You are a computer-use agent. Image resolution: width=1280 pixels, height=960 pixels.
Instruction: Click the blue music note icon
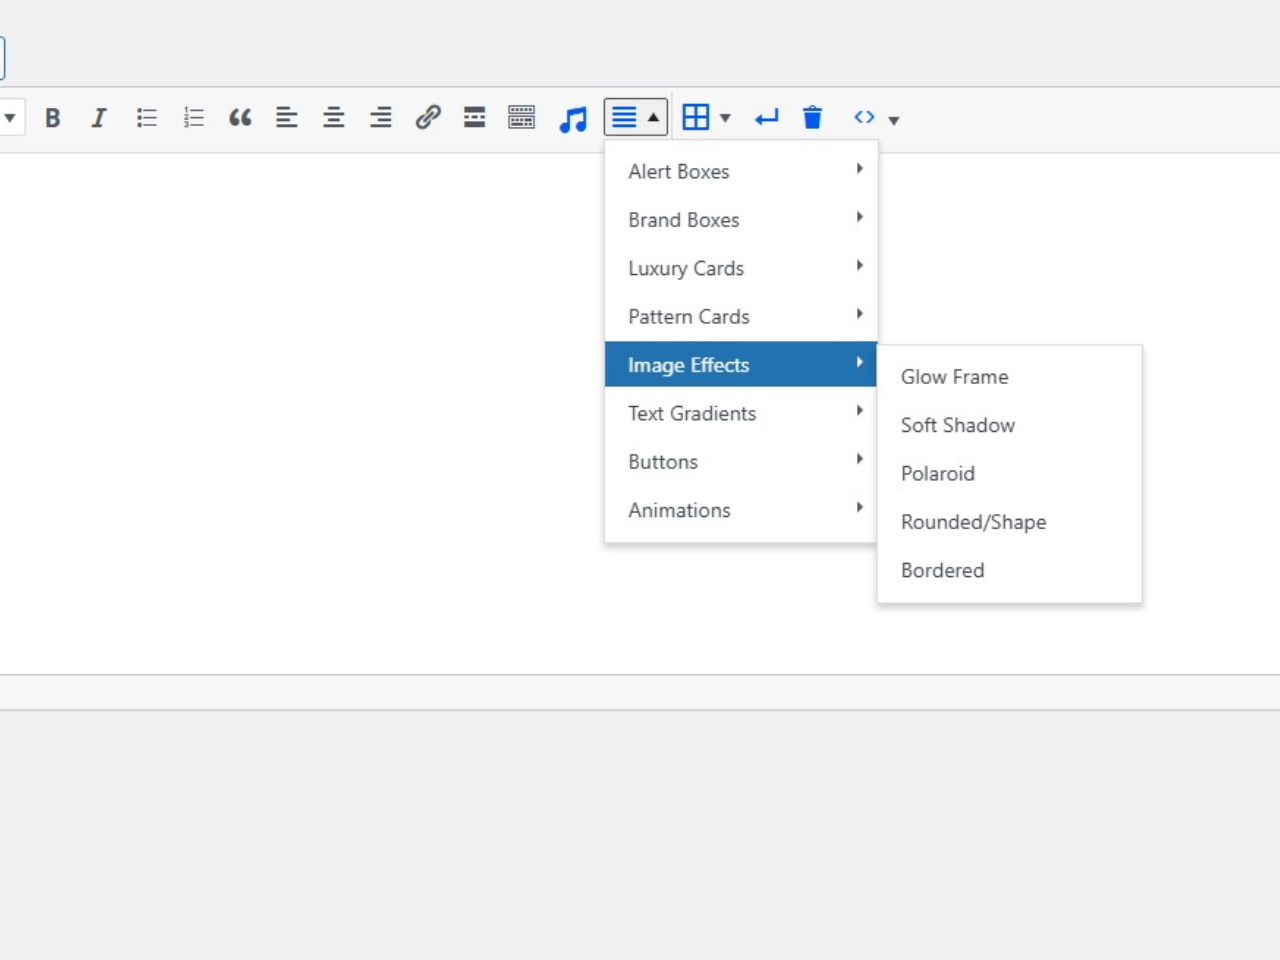click(573, 119)
